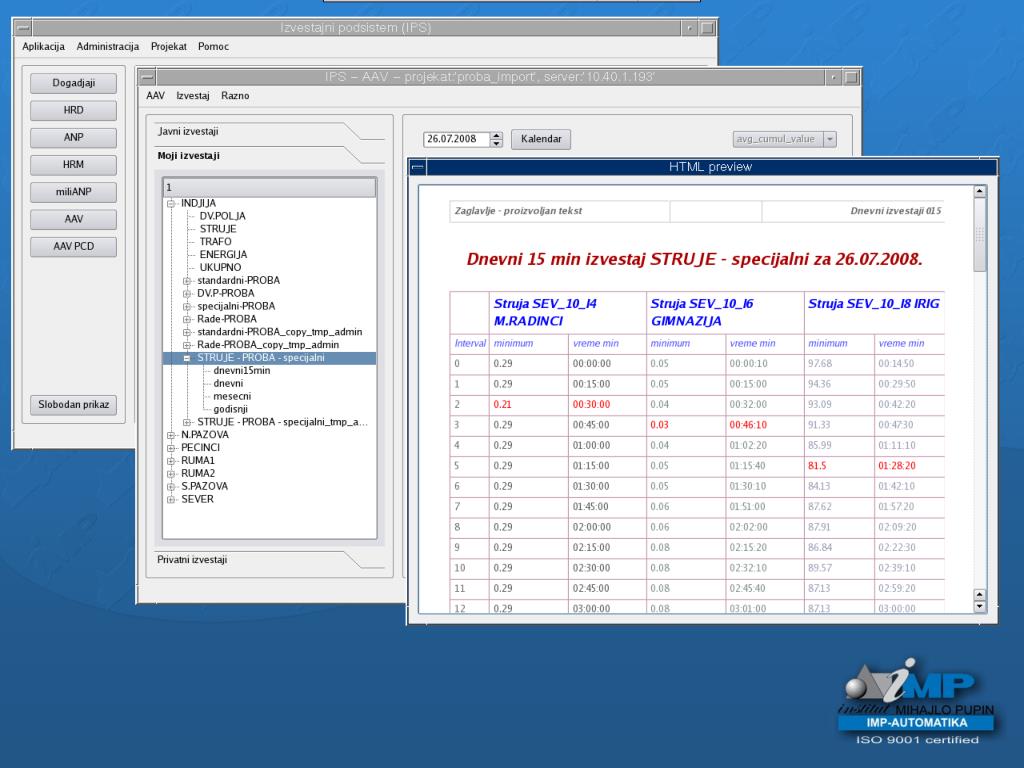Select the mesecni report item

coord(231,396)
